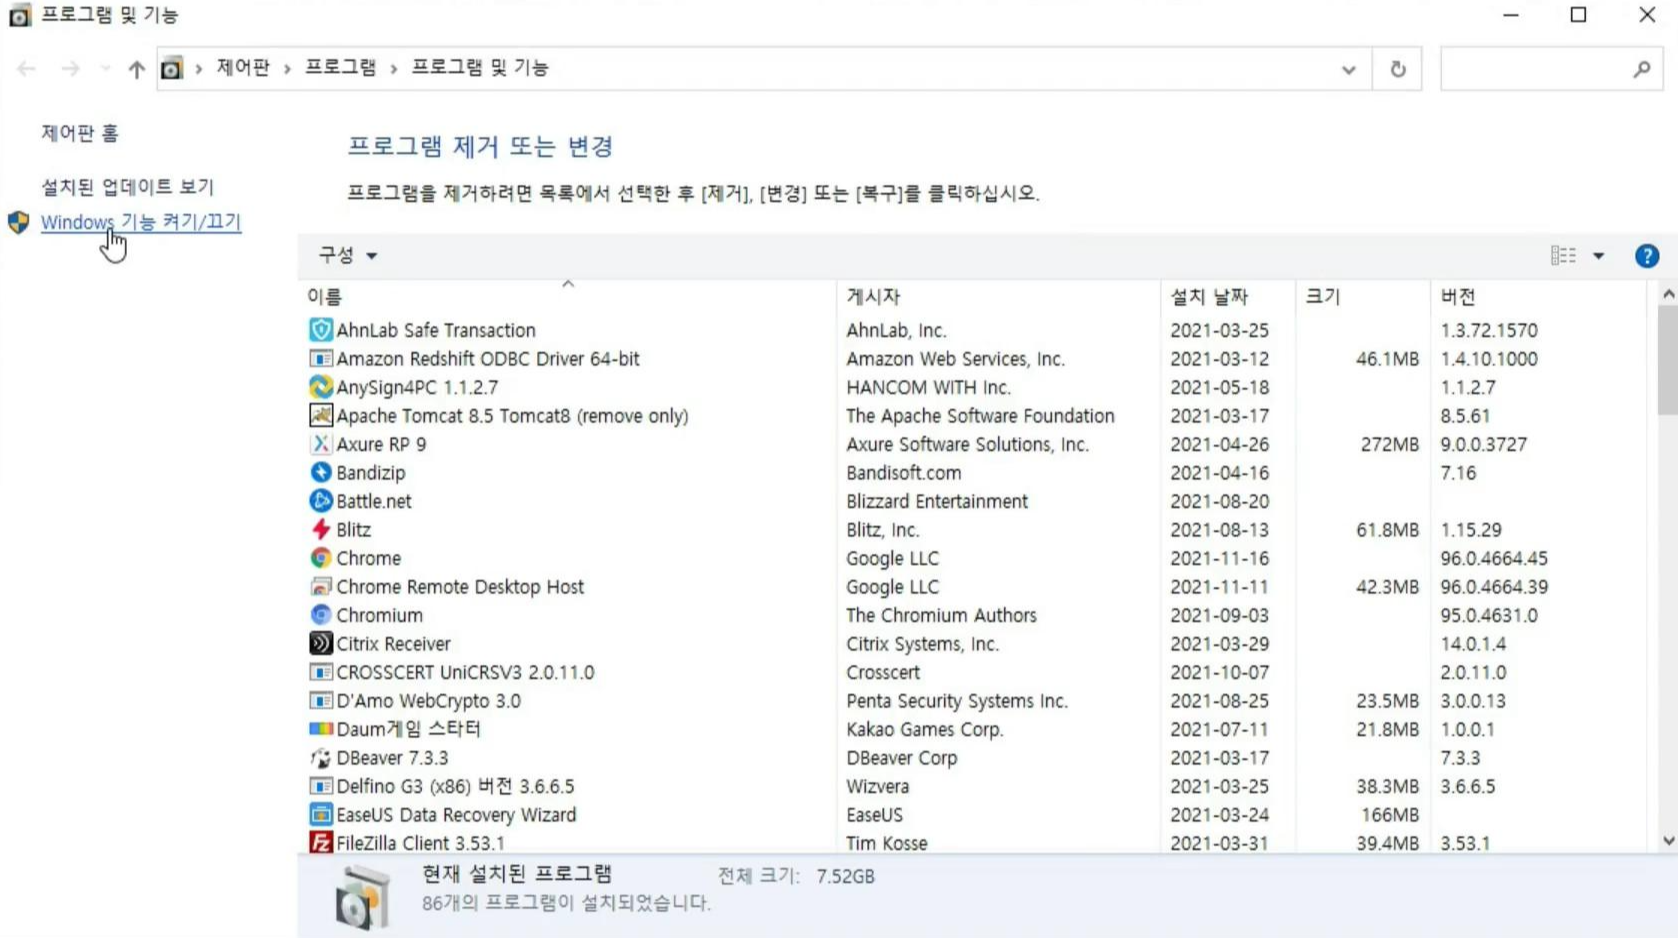The width and height of the screenshot is (1678, 938).
Task: Click the Bandizip program icon
Action: (320, 472)
